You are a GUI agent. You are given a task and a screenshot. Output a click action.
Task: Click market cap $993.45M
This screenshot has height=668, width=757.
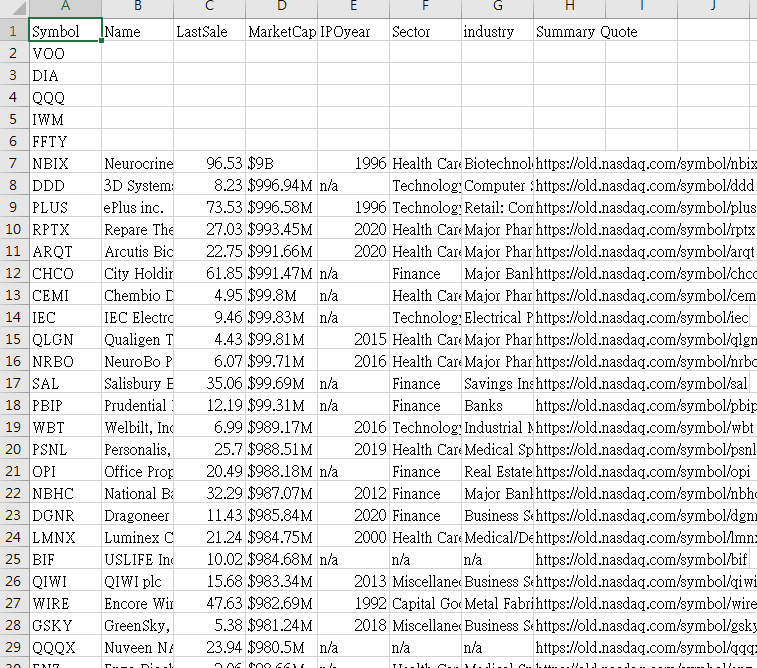[281, 229]
